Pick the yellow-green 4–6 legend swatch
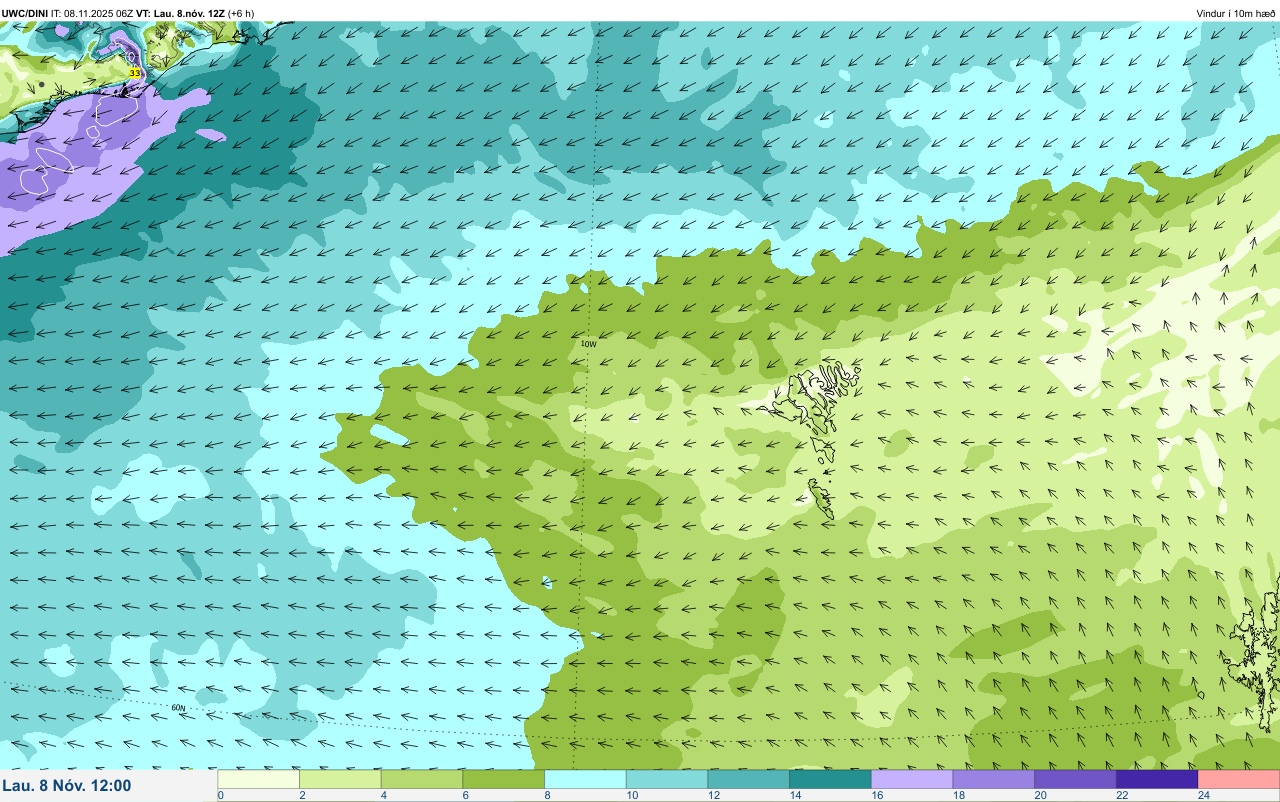Viewport: 1280px width, 802px height. tap(423, 779)
